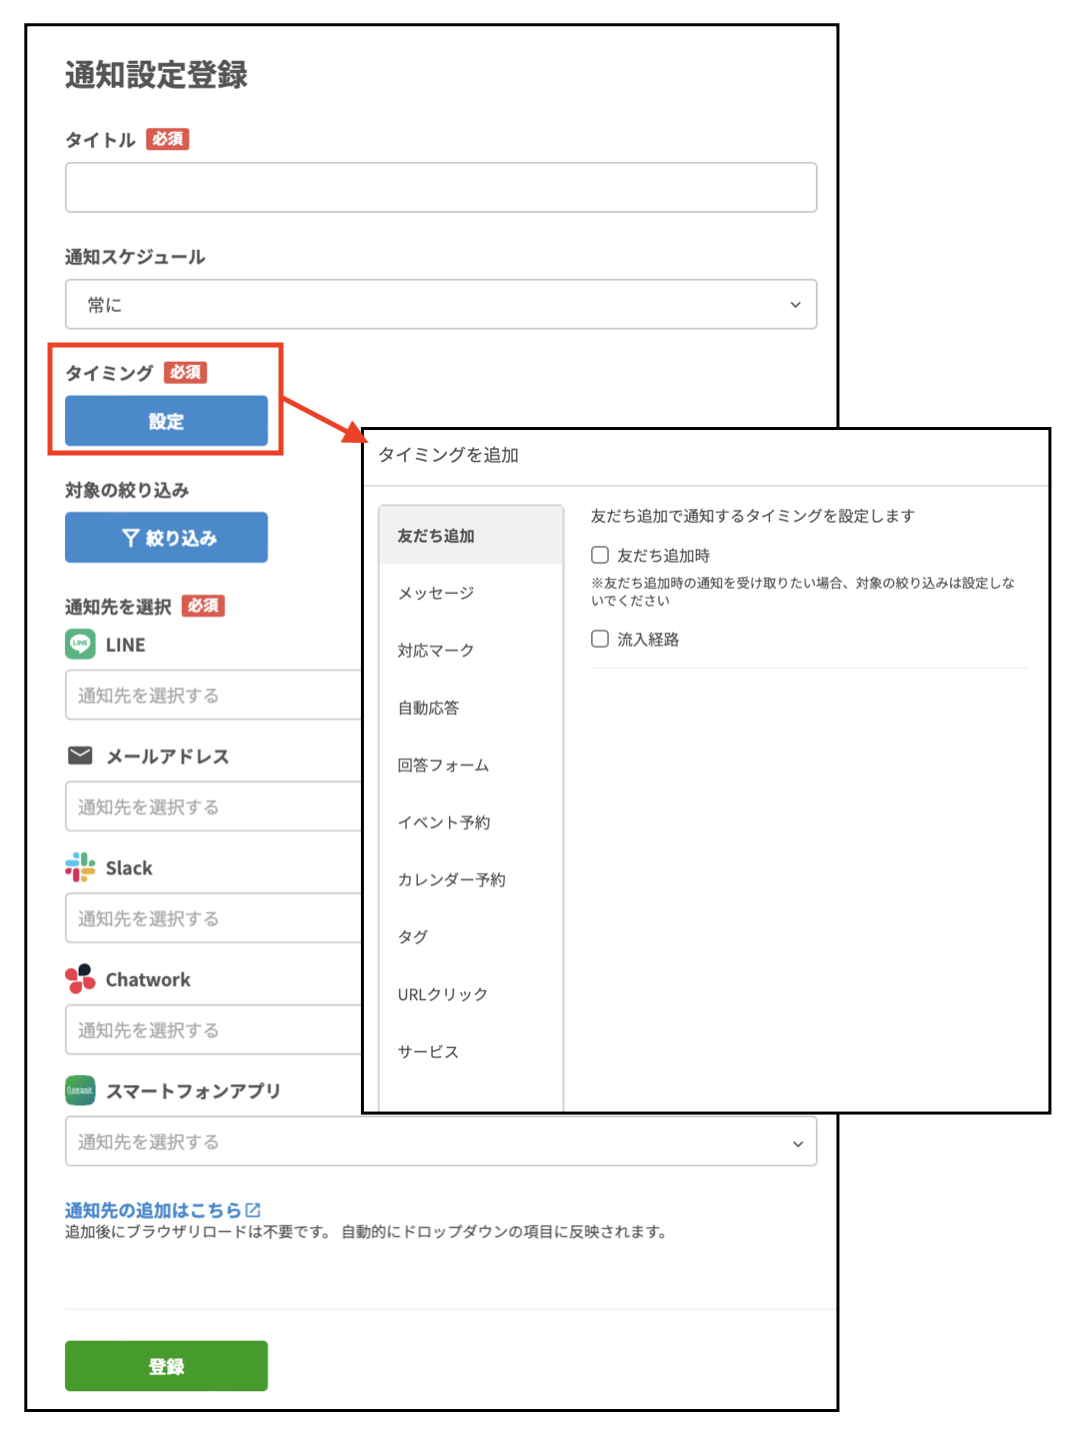1075x1435 pixels.
Task: Open the 通知先の追加はこちら link
Action: pos(150,1207)
